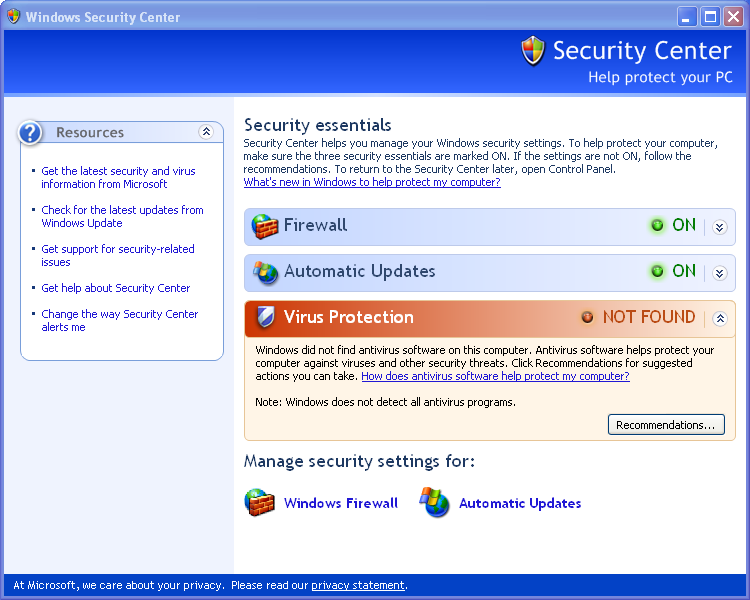Screen dimensions: 750x600
Task: Click the Automatic Updates globe icon
Action: pyautogui.click(x=265, y=272)
